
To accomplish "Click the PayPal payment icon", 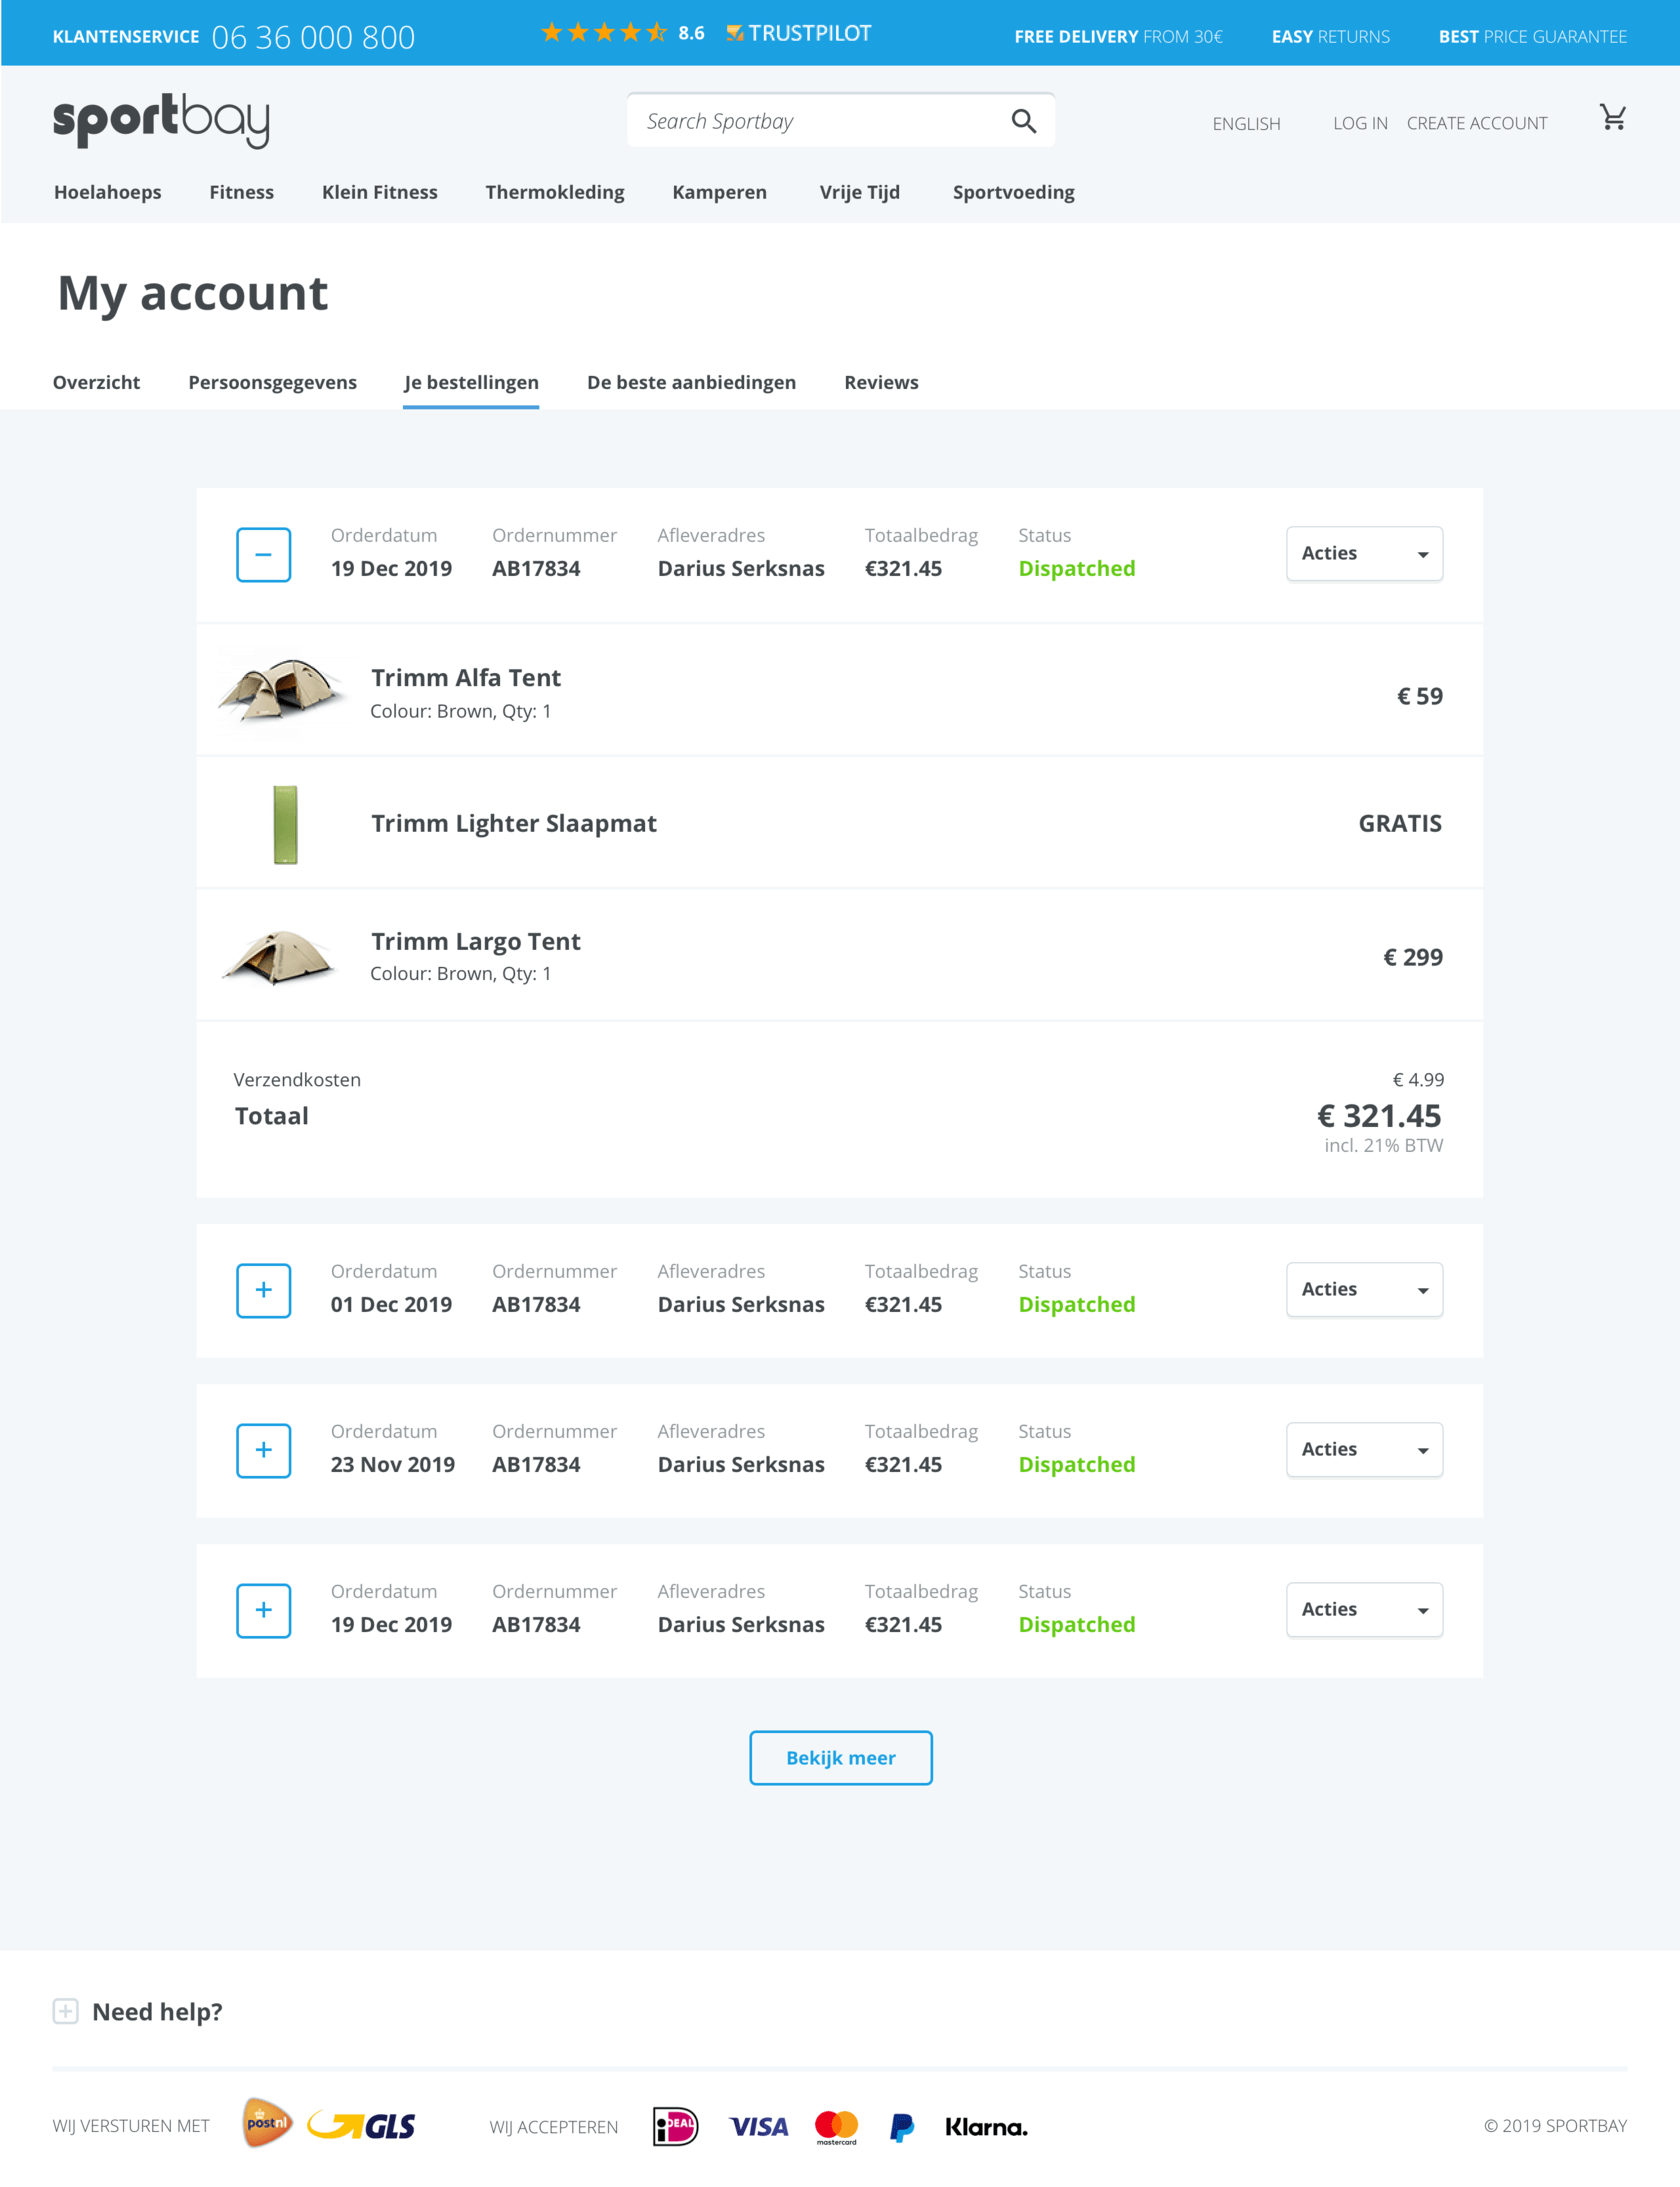I will 901,2127.
